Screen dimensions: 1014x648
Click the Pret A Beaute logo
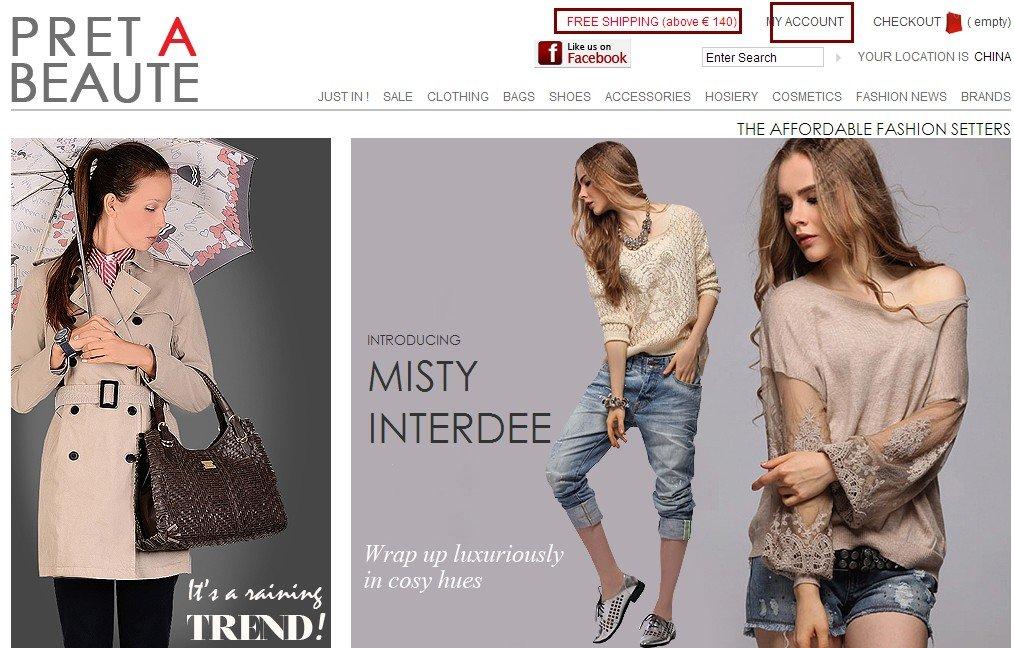pos(104,59)
